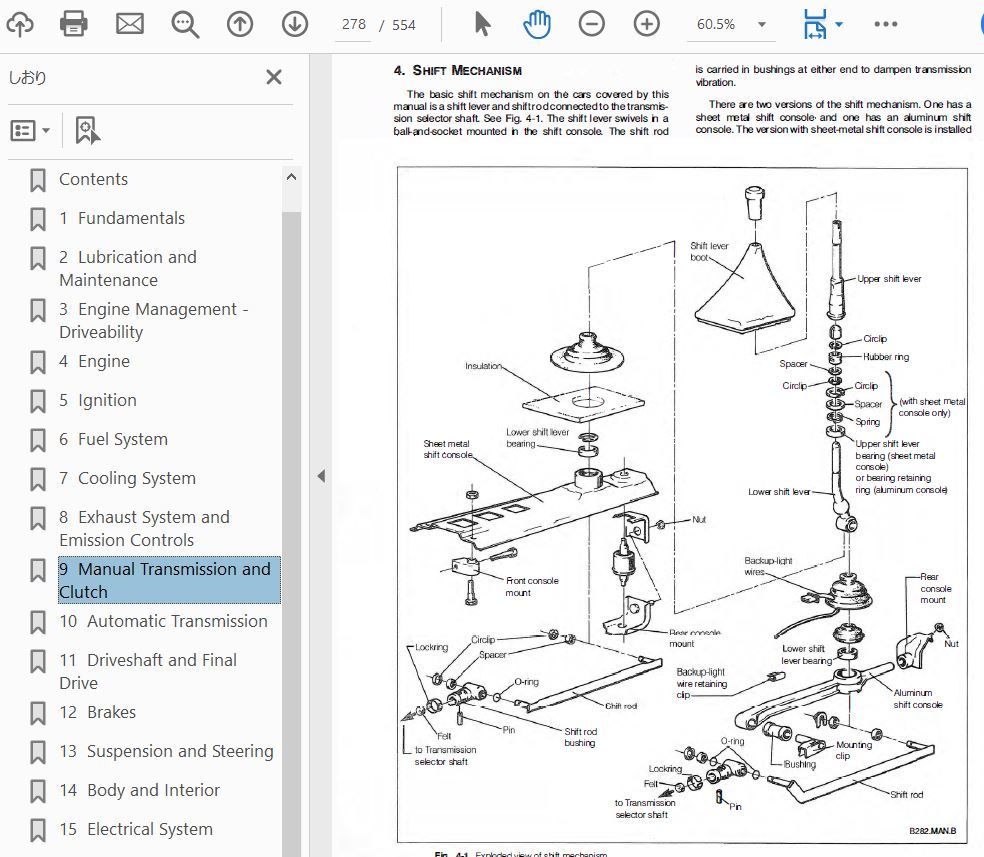
Task: Open bookmark 10 Automatic Transmission
Action: click(x=163, y=621)
